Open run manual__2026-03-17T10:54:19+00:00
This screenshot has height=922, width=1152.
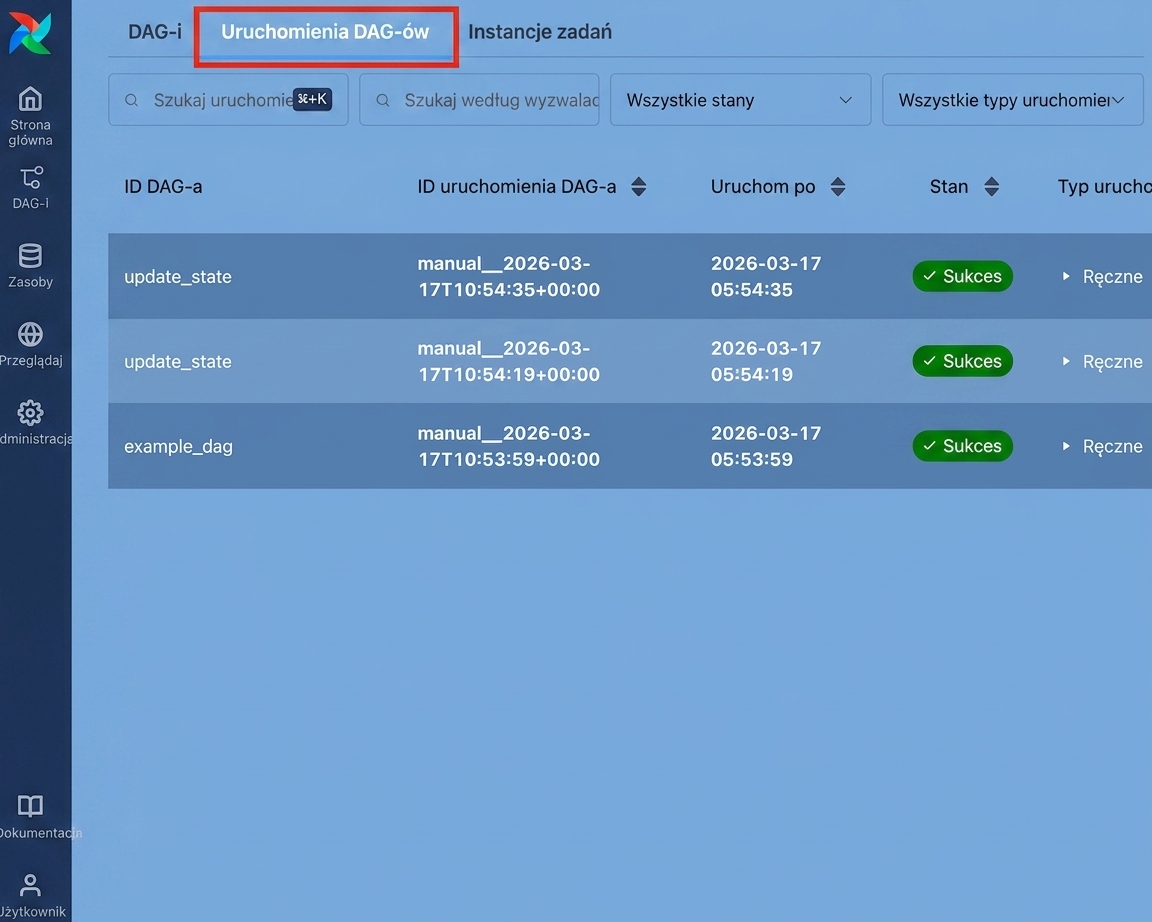(x=508, y=361)
